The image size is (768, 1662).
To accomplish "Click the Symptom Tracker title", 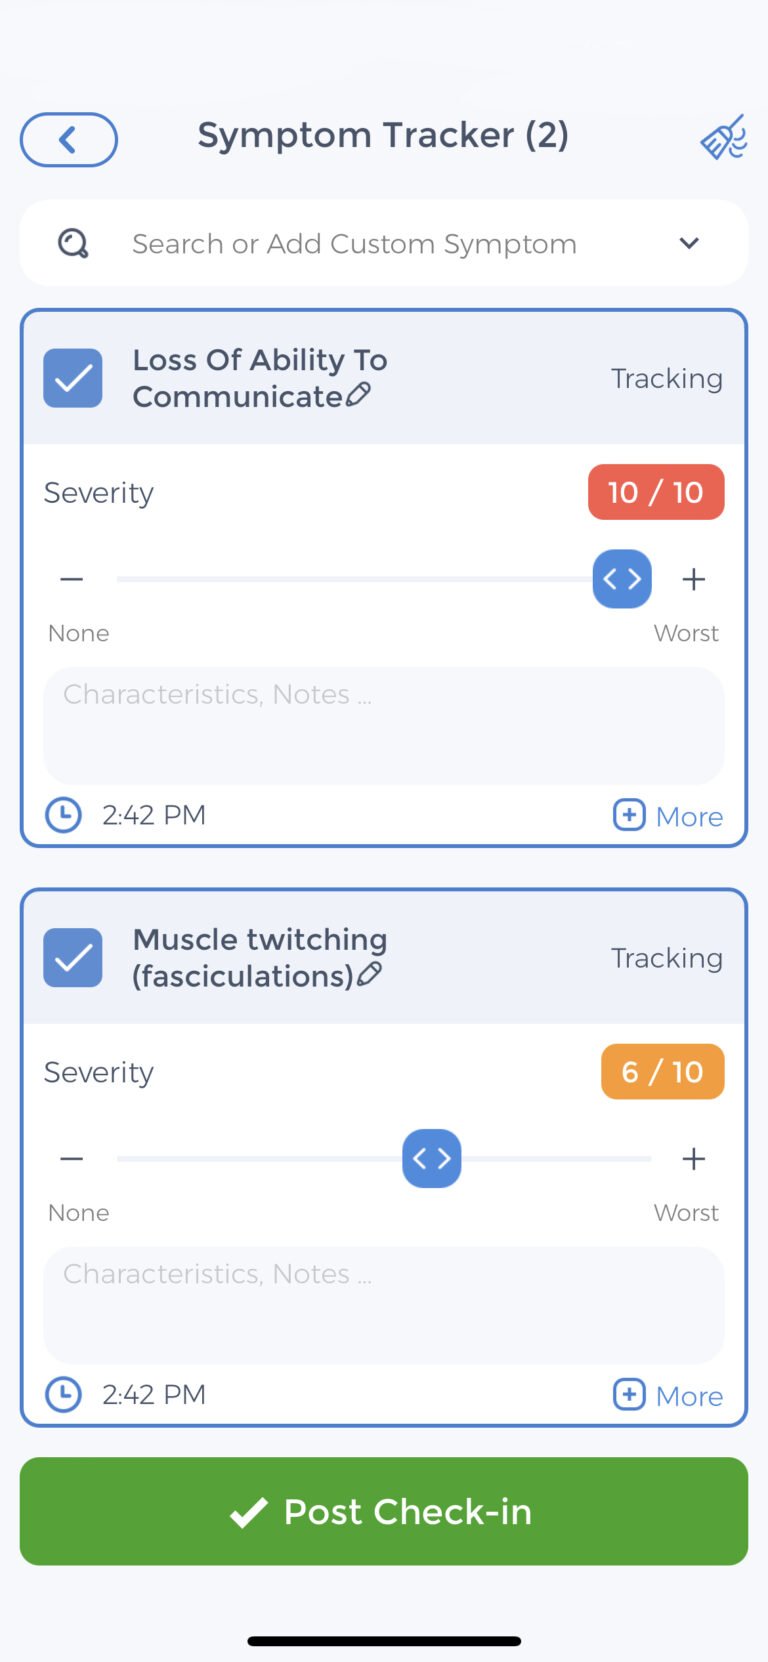I will pos(383,135).
